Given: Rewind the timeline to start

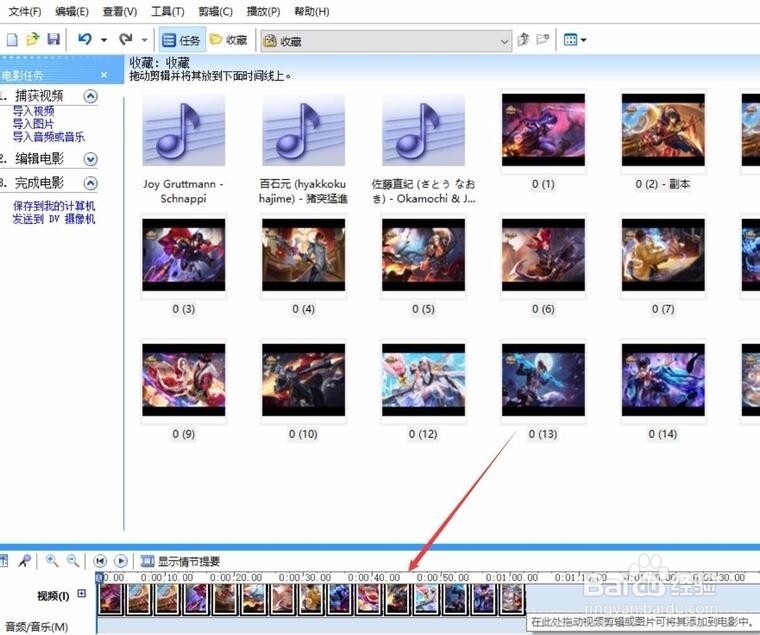Looking at the screenshot, I should click(x=100, y=561).
